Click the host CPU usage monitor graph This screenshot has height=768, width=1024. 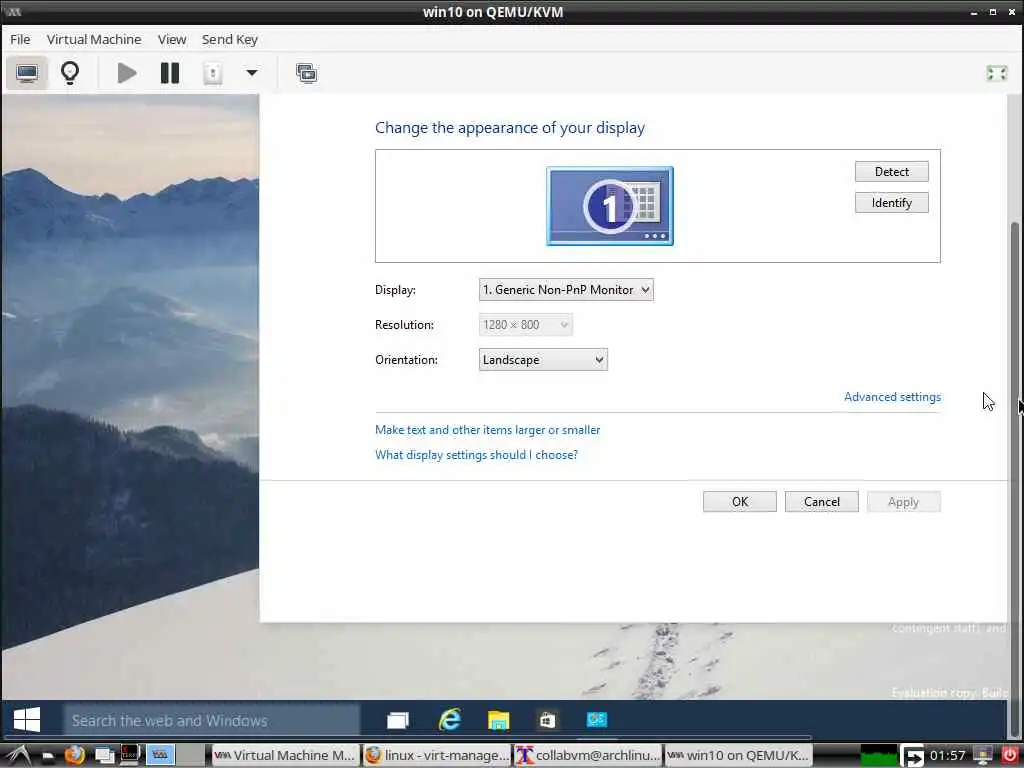(x=878, y=756)
